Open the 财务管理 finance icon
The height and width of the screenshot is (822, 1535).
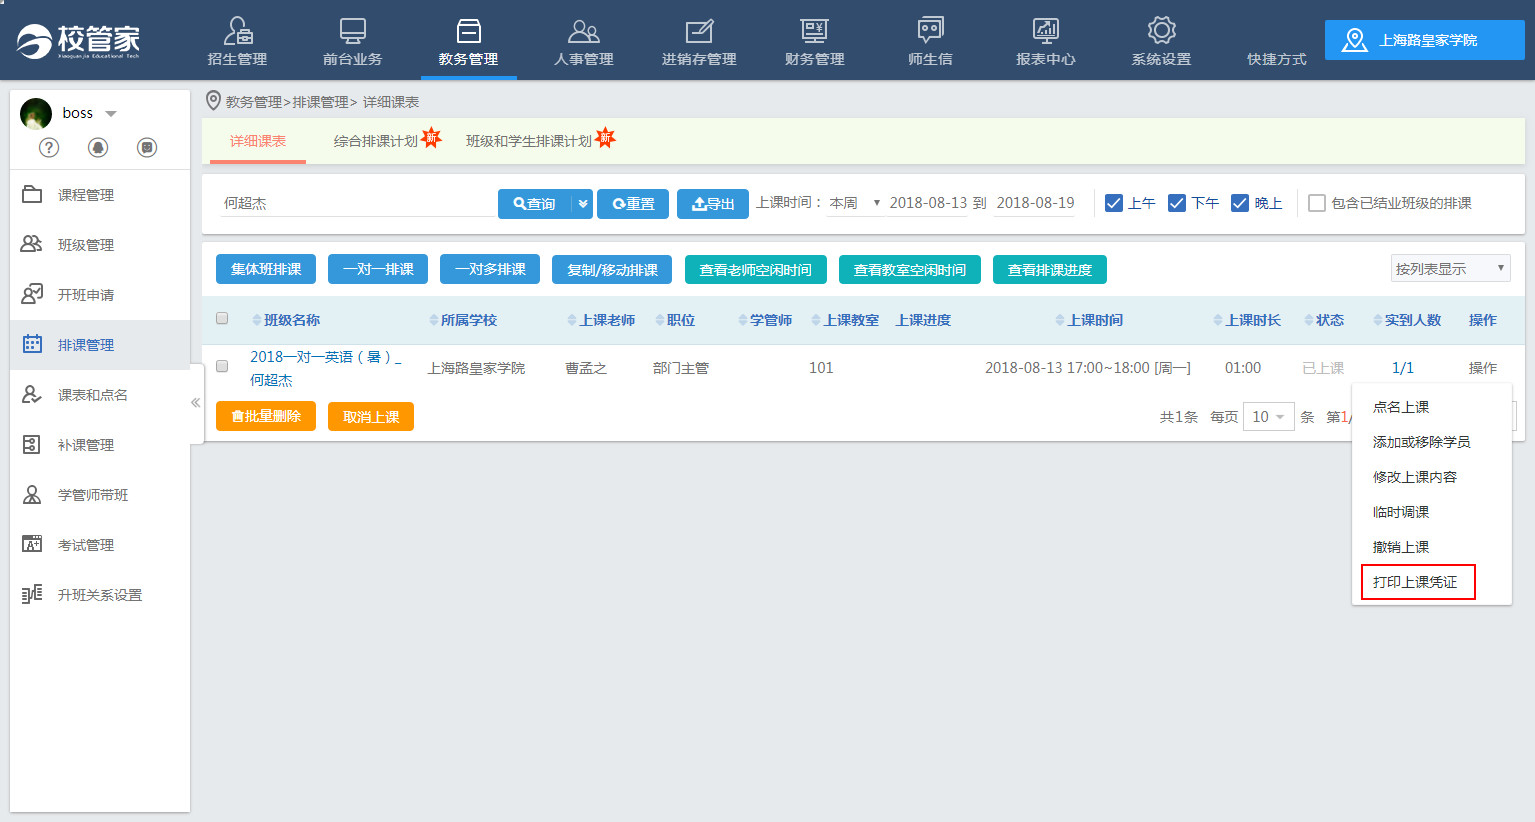click(814, 32)
